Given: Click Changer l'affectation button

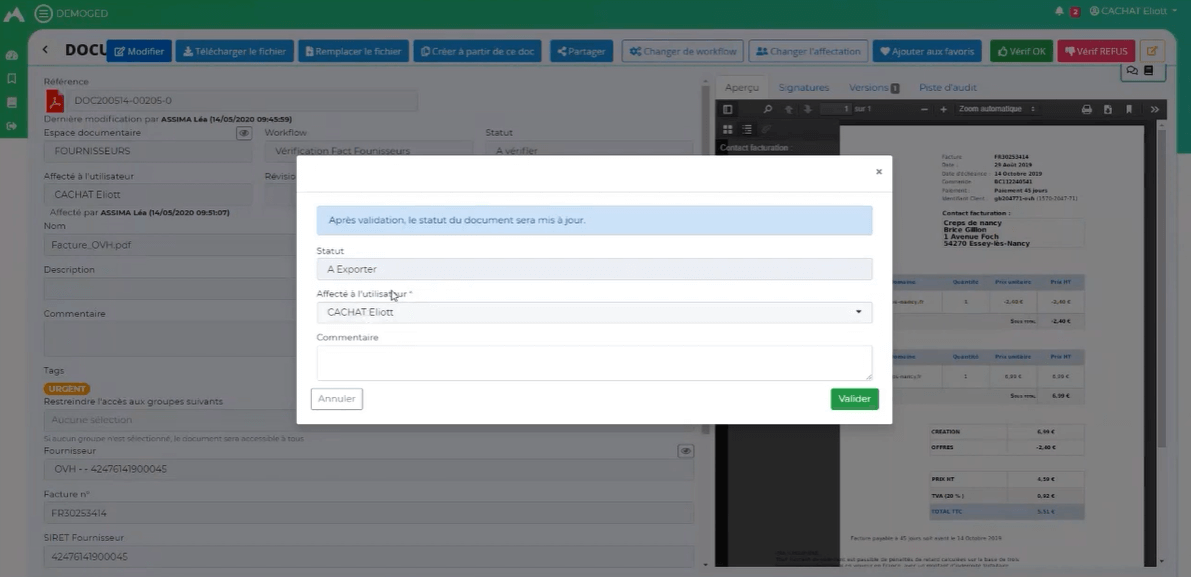Looking at the screenshot, I should coord(808,51).
